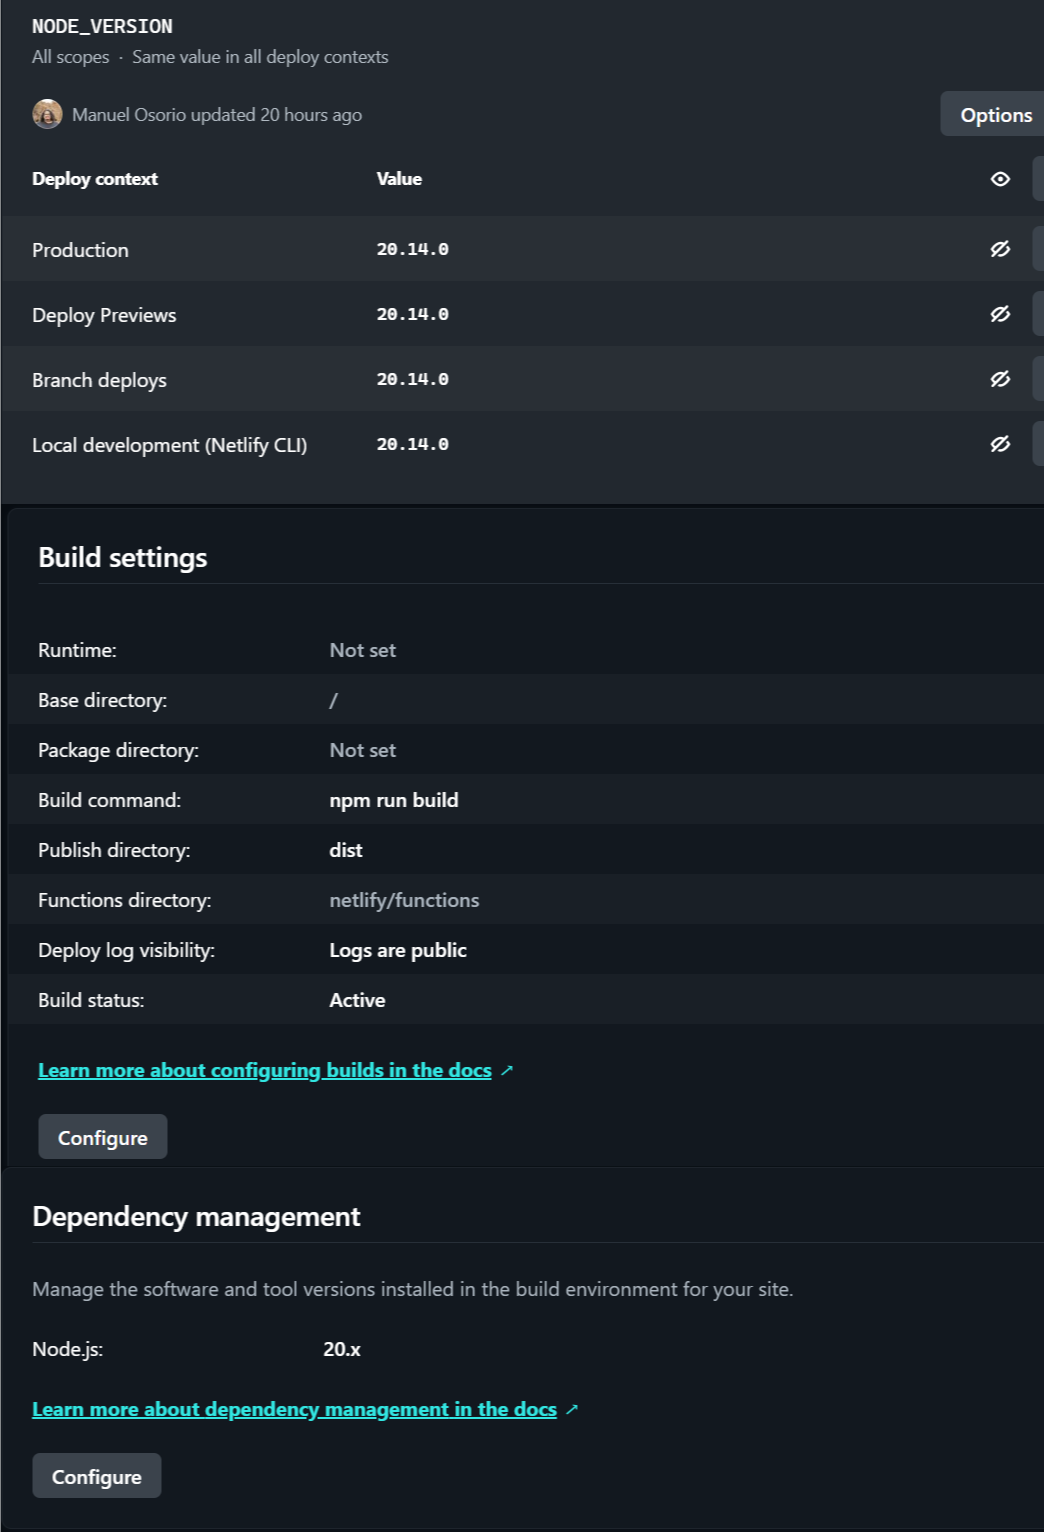Open the dependency management docs link
Screen dimensions: 1044x1532
coord(294,1409)
